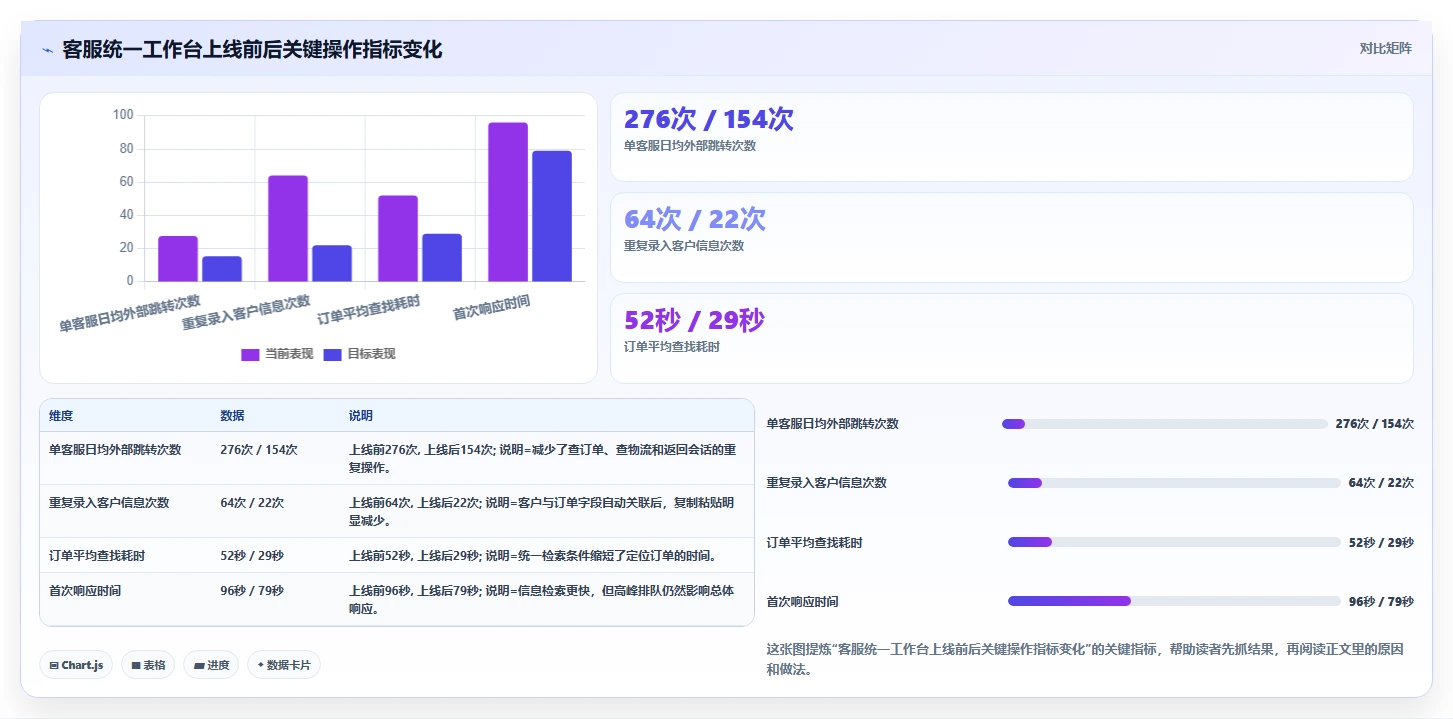Click the explanation starting 上线前64次
This screenshot has height=719, width=1453.
543,511
